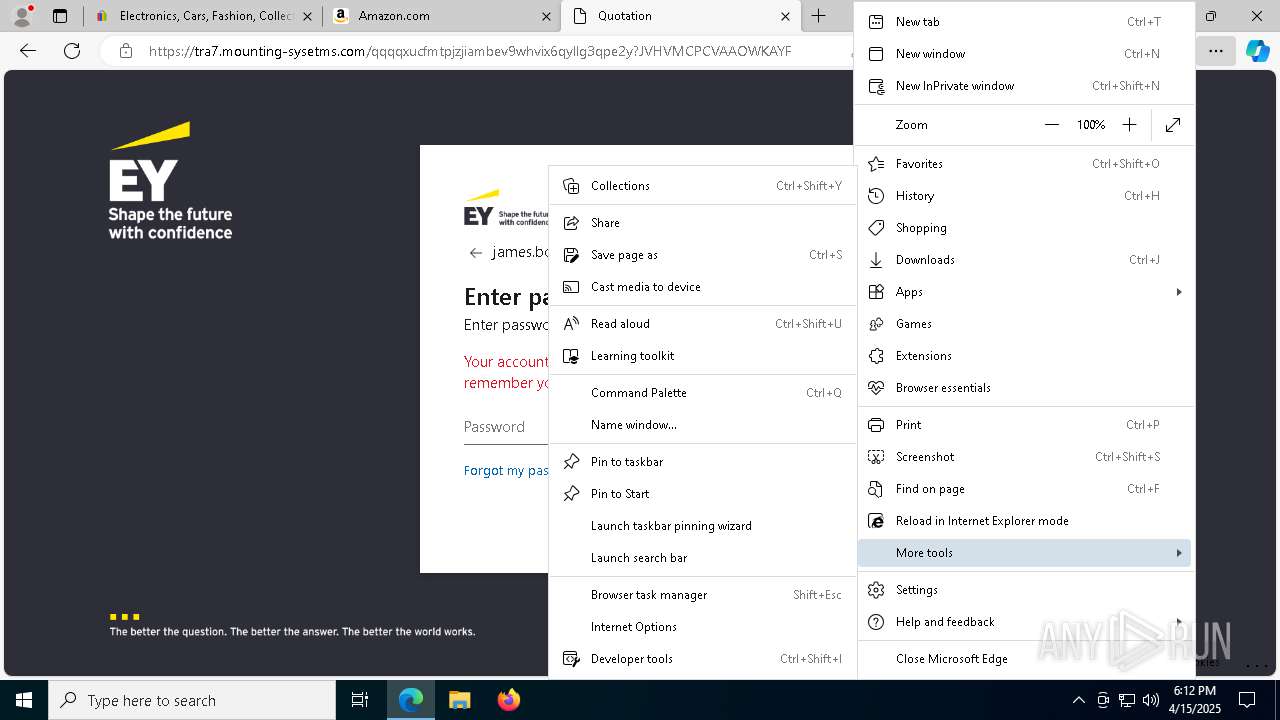Open History clock icon entry
The image size is (1280, 720).
click(x=876, y=195)
